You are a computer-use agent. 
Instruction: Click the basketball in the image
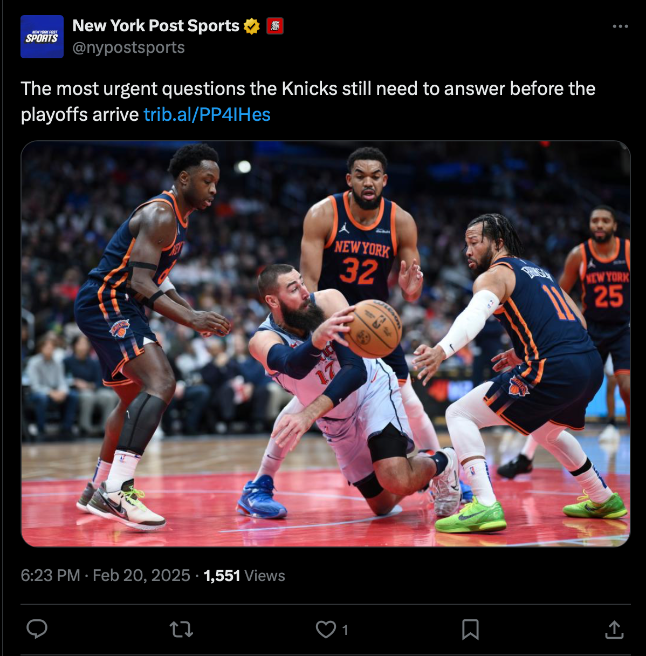point(373,328)
